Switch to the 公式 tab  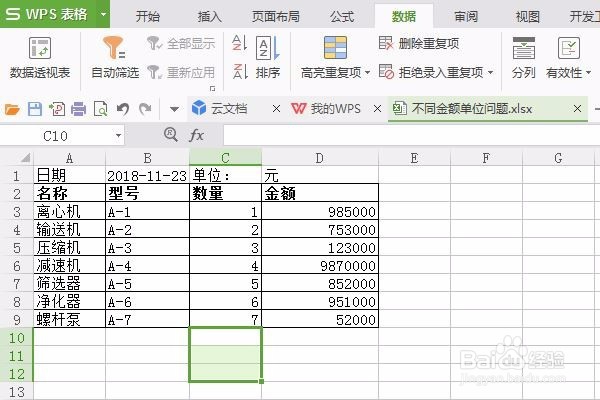pos(342,16)
